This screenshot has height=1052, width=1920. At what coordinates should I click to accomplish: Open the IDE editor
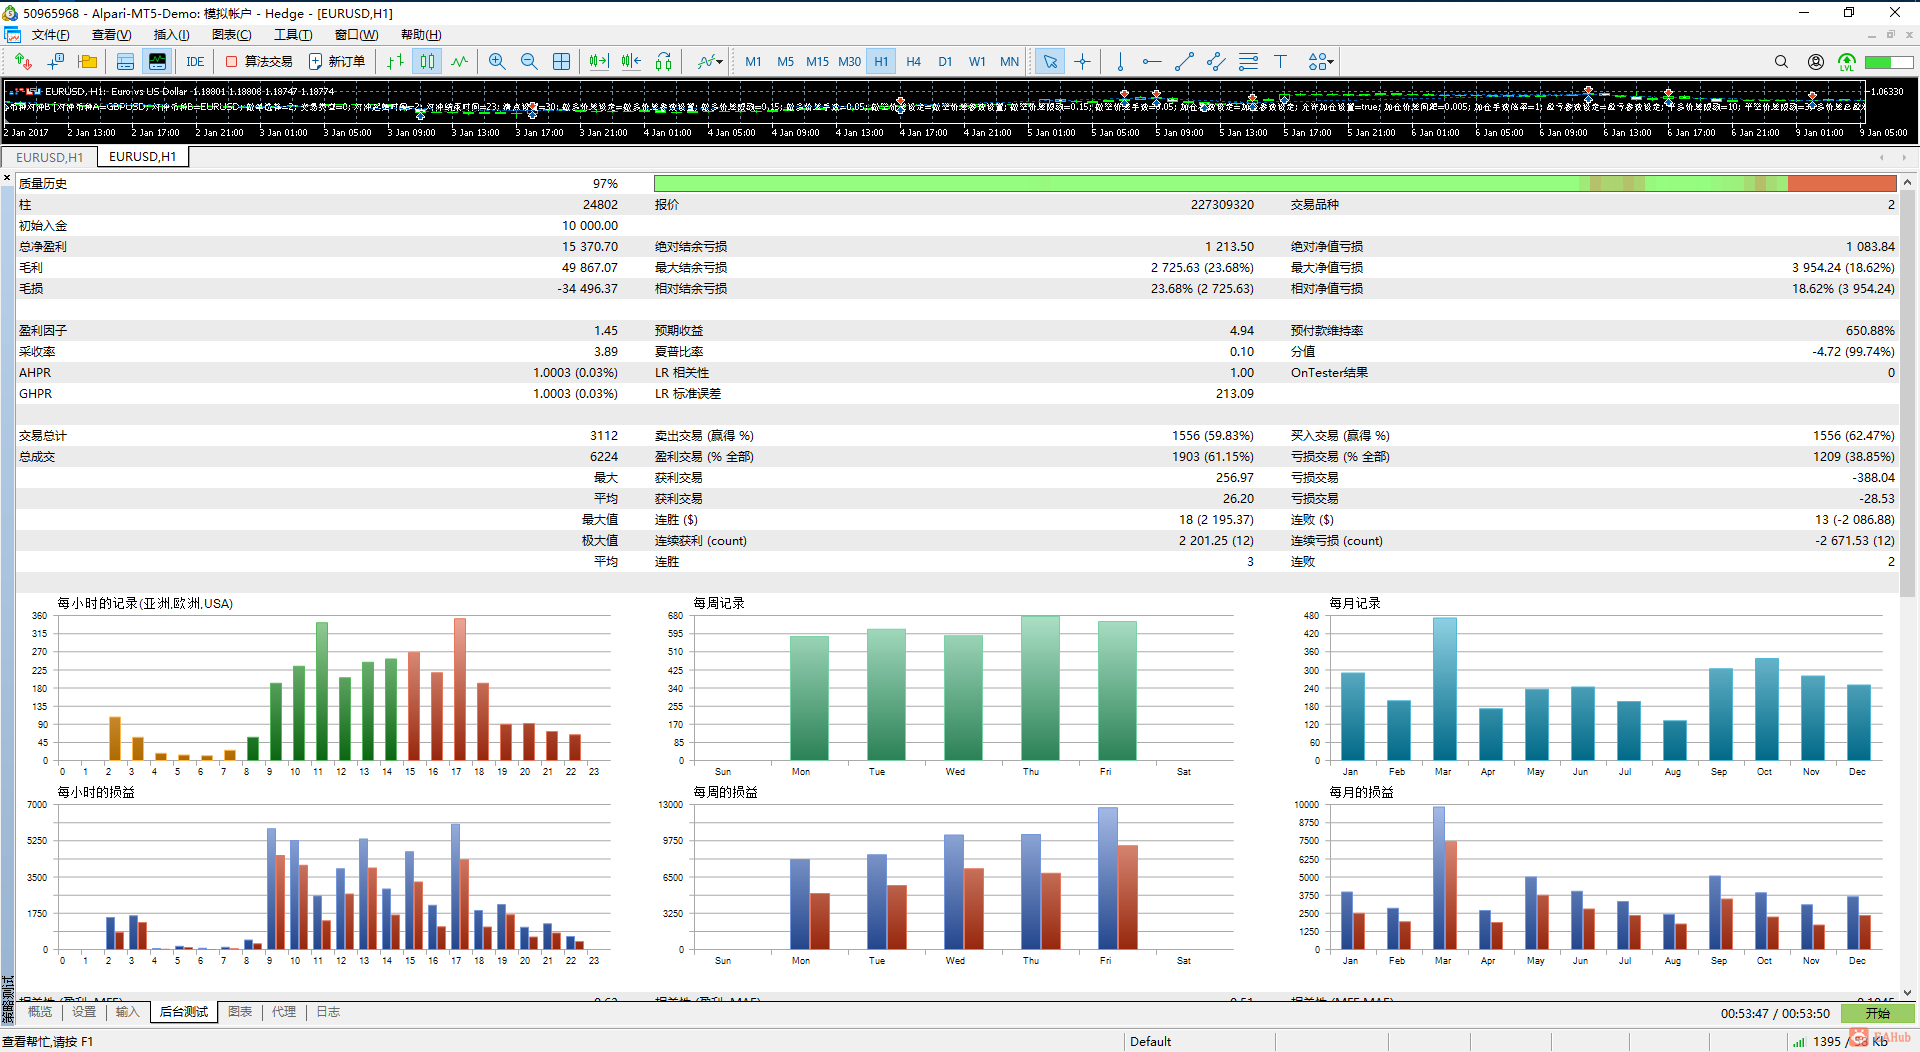(195, 62)
